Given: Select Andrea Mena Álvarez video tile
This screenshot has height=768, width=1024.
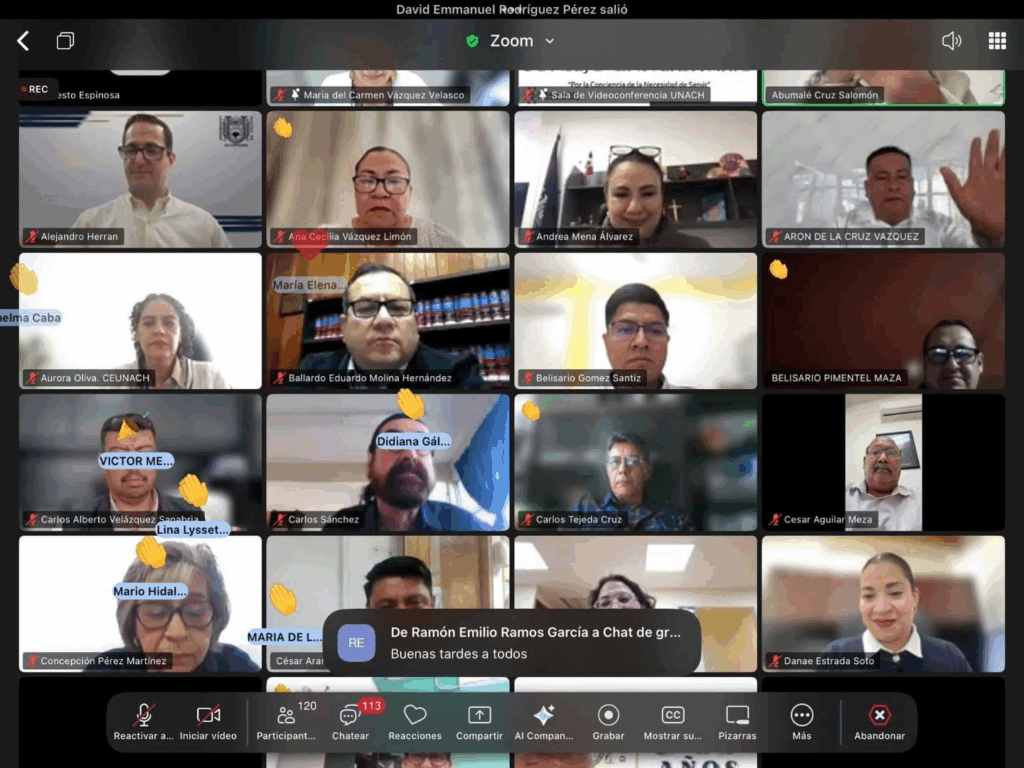Looking at the screenshot, I should tap(635, 178).
